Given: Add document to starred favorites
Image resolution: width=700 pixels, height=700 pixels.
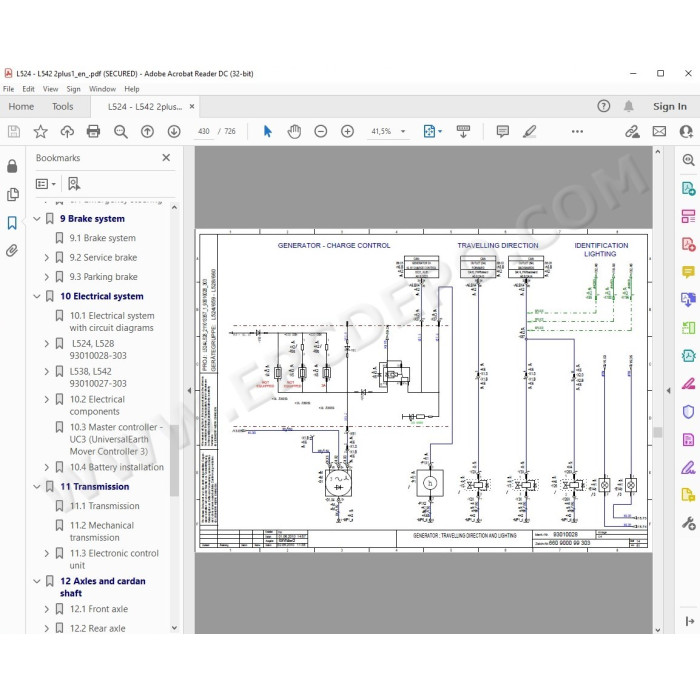Looking at the screenshot, I should click(40, 131).
